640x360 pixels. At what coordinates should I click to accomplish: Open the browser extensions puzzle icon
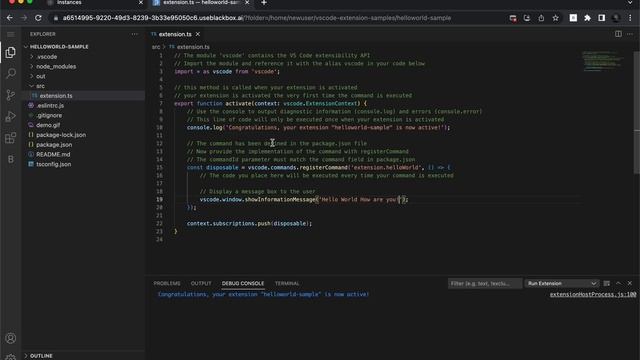(587, 18)
